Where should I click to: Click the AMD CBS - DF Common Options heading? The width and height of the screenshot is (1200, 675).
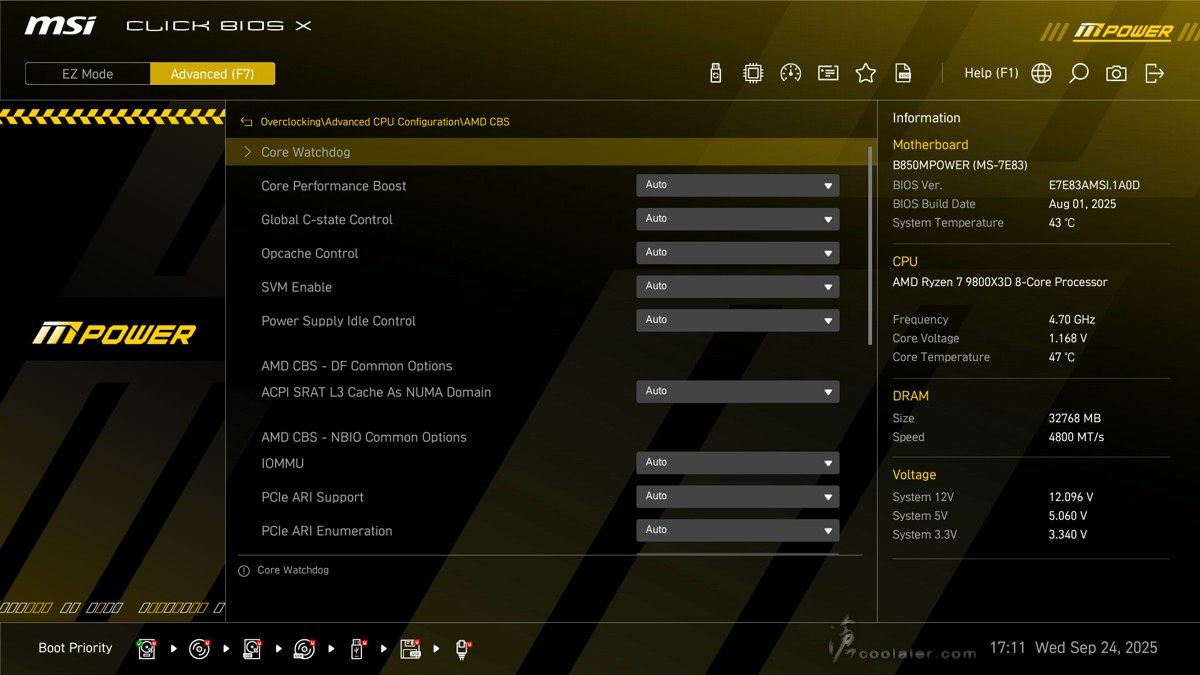pos(357,366)
